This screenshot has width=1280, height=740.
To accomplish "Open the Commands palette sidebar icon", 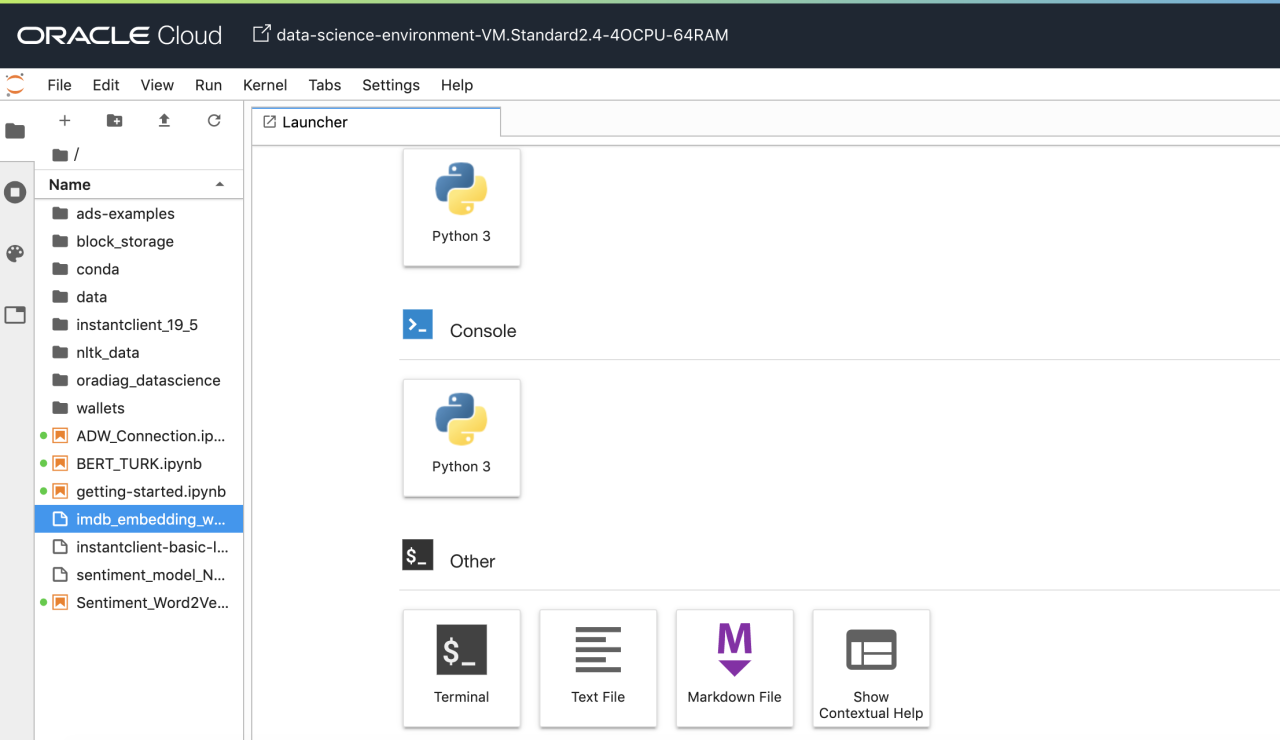I will [15, 254].
